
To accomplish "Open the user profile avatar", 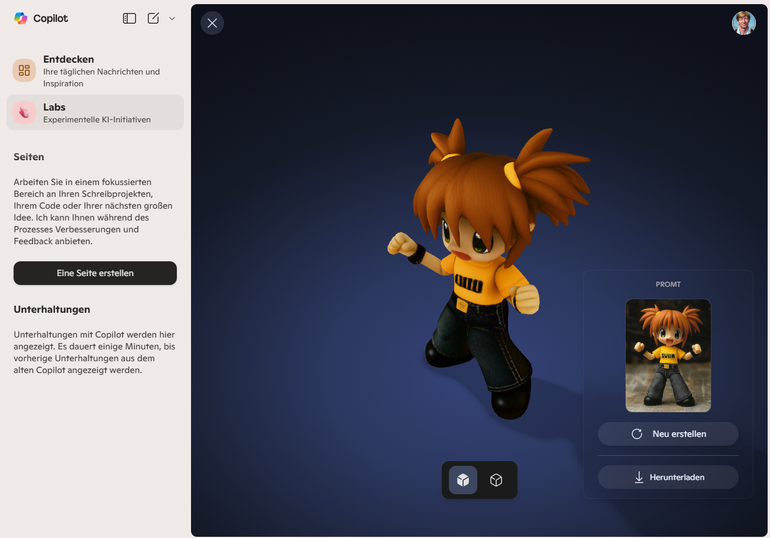I will [743, 23].
